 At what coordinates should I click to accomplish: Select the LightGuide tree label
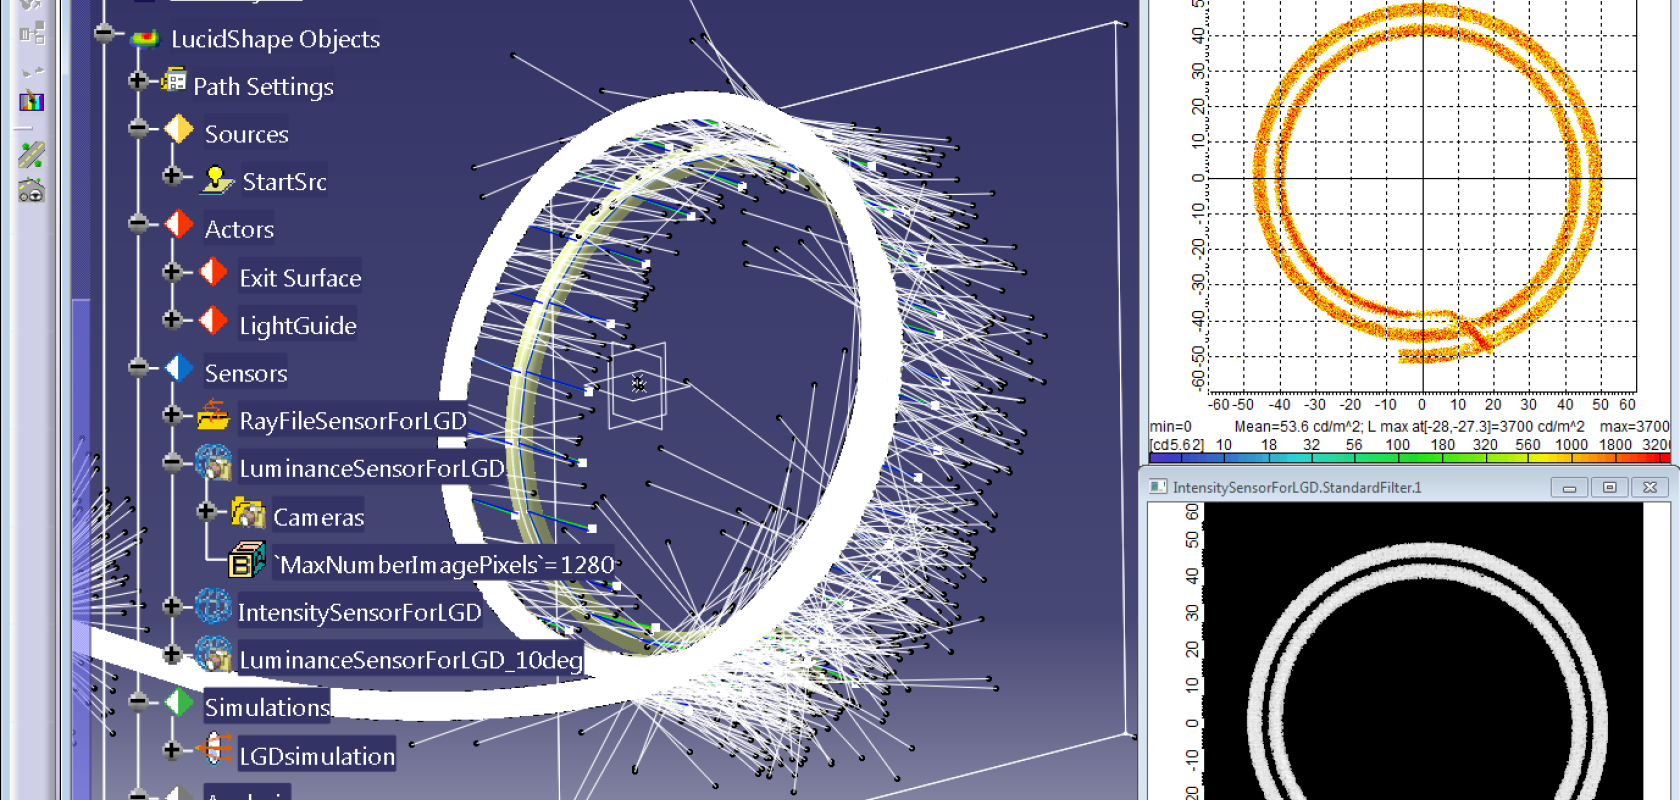[298, 326]
